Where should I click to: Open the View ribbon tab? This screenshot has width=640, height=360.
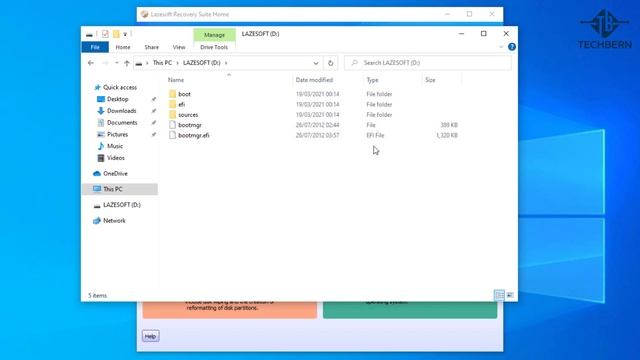tap(179, 47)
